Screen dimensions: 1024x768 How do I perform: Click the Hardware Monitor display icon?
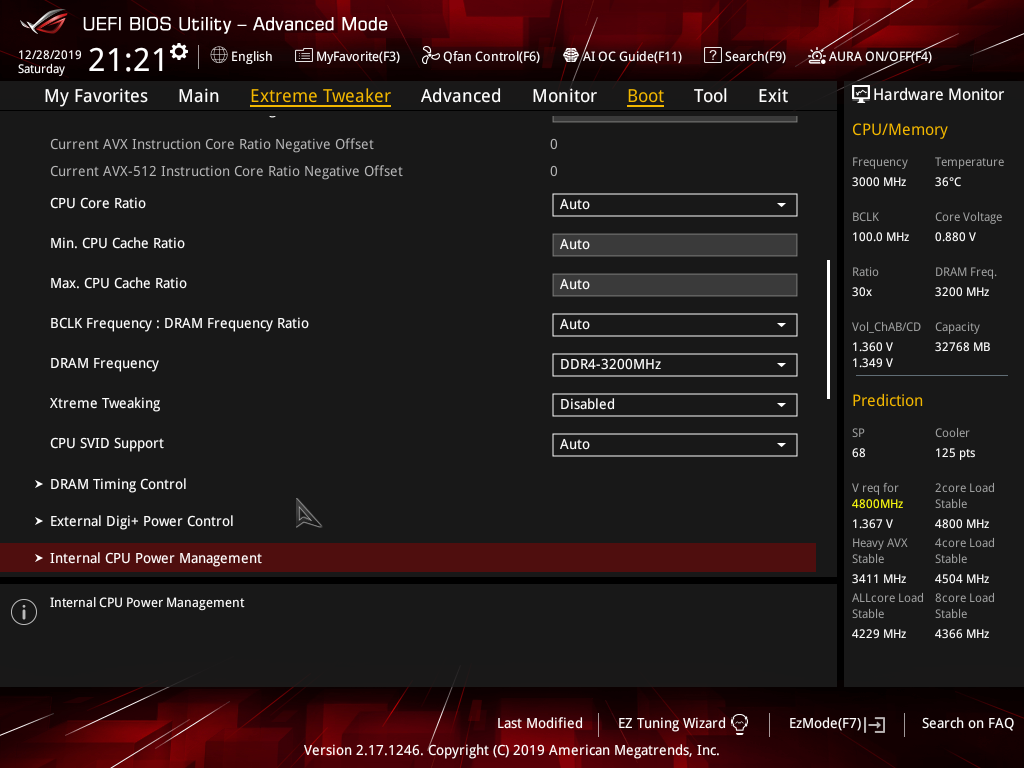(861, 95)
